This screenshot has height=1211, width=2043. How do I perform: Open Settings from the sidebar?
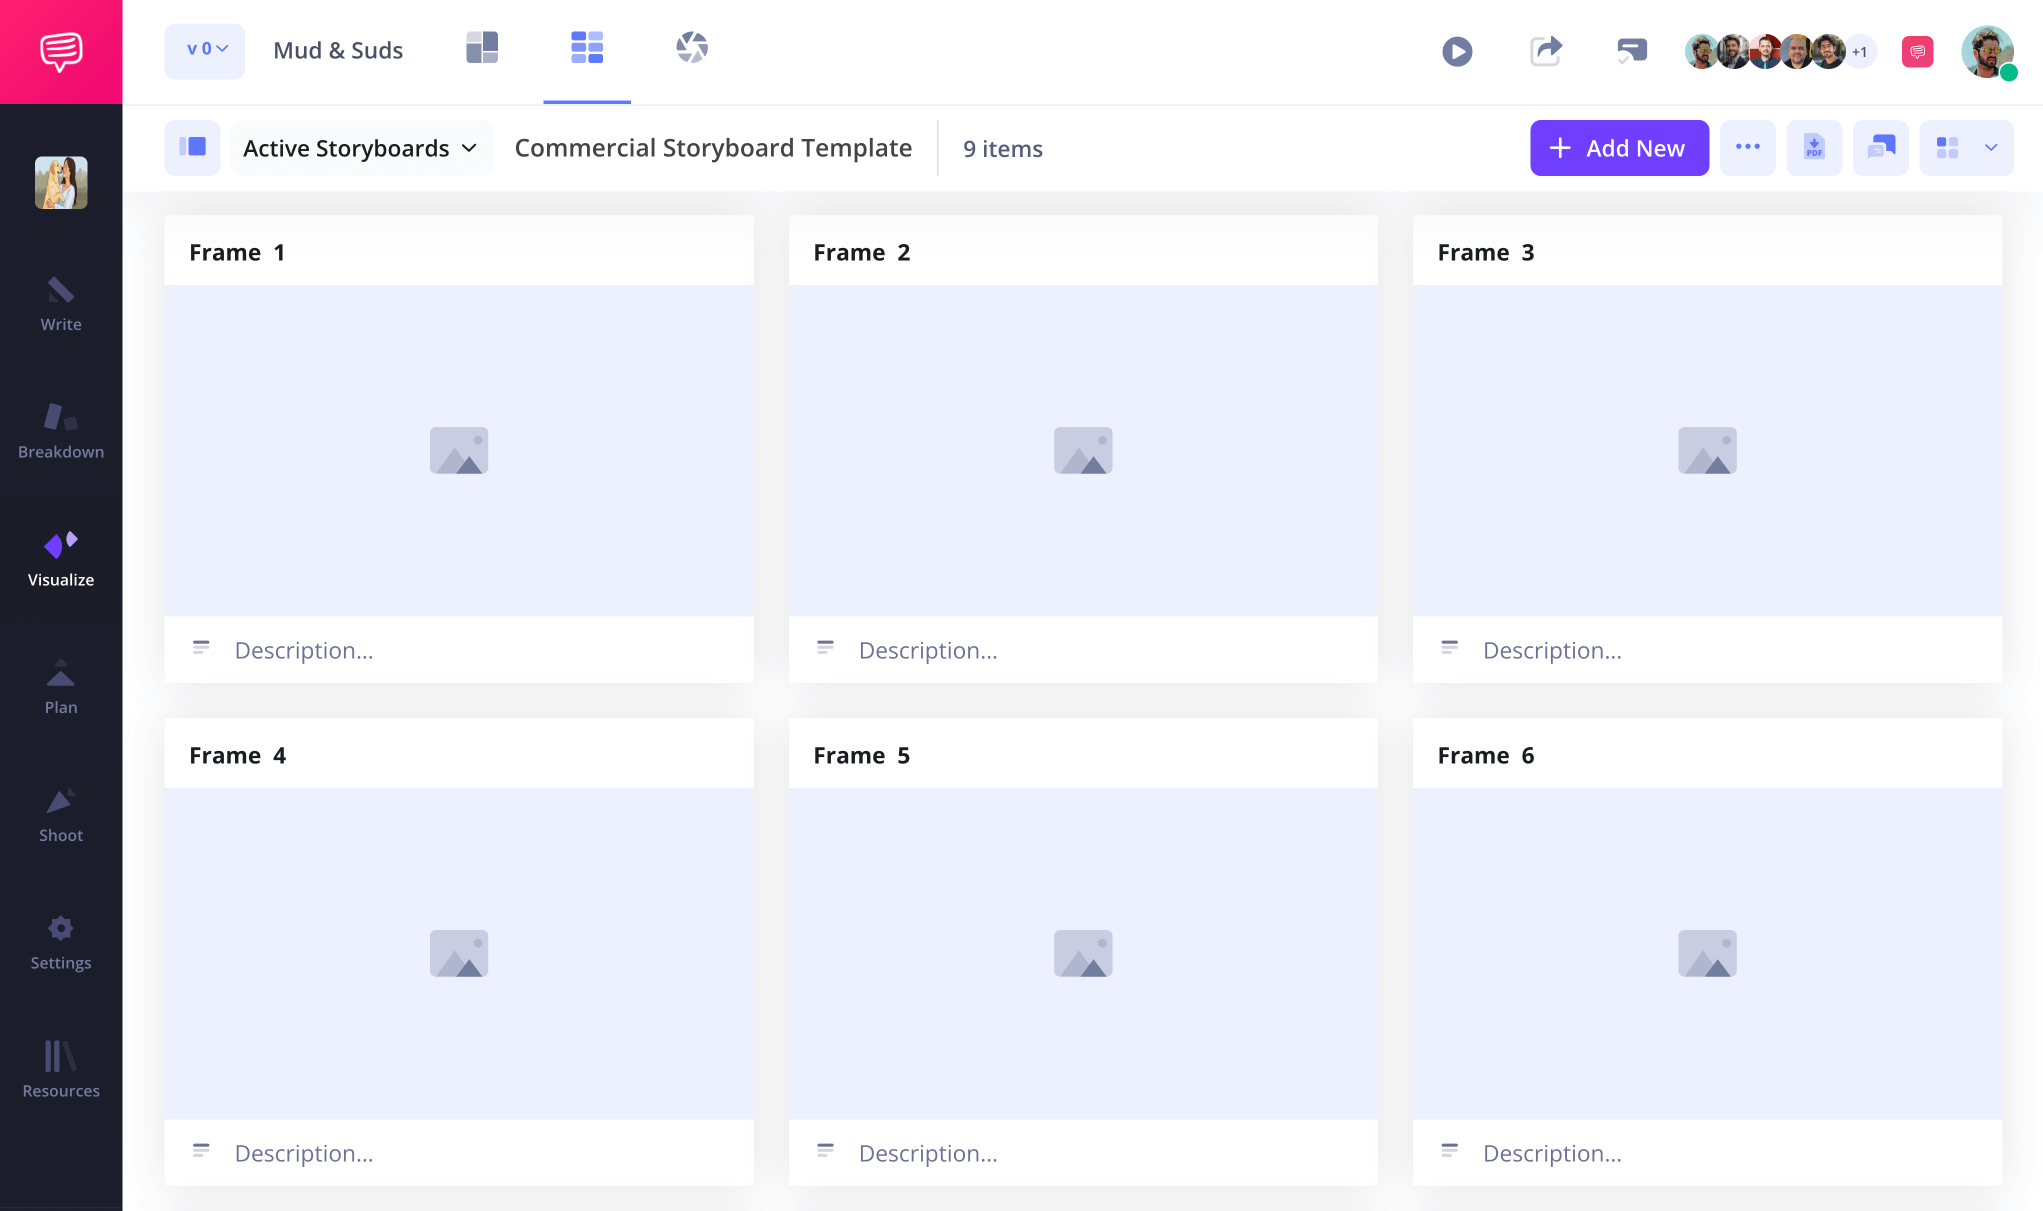pyautogui.click(x=60, y=940)
